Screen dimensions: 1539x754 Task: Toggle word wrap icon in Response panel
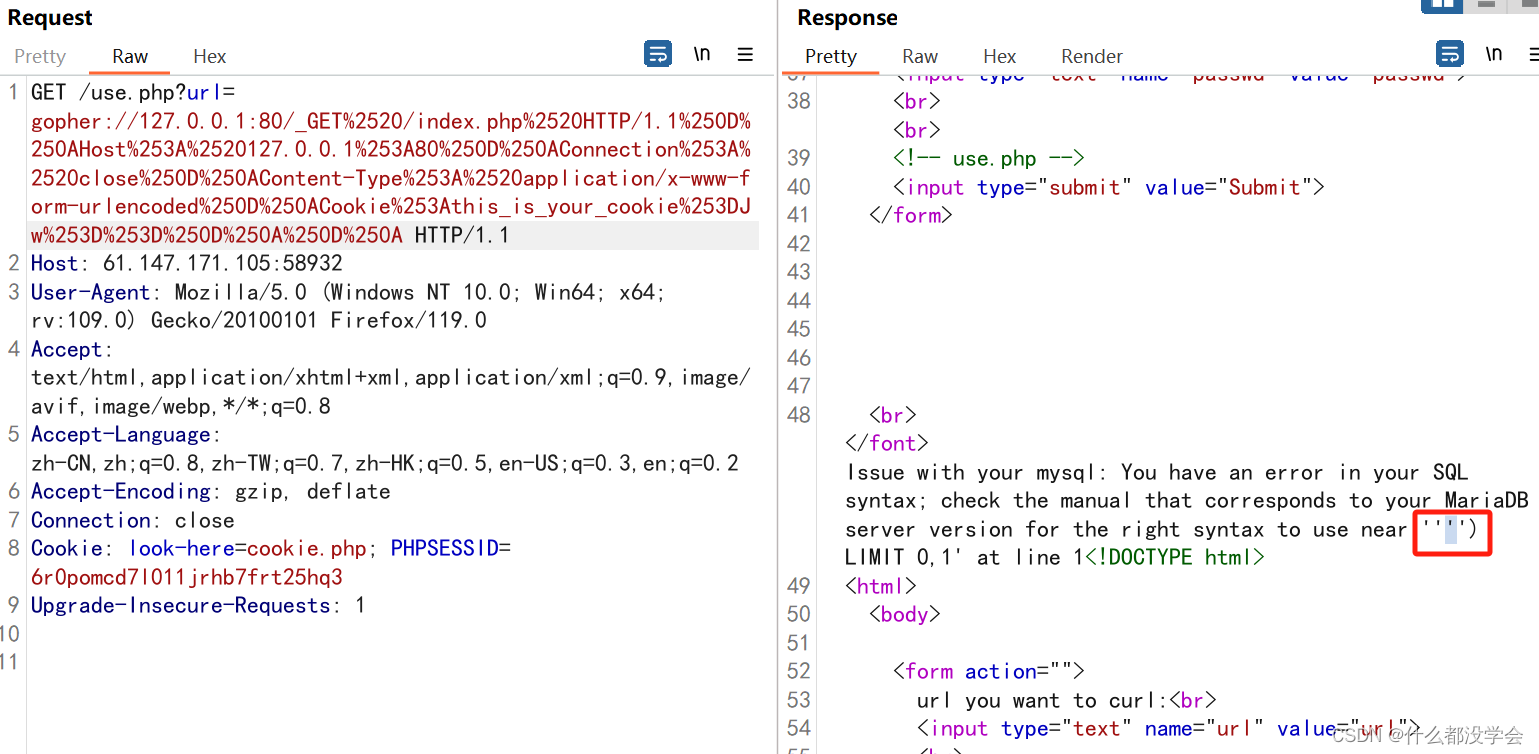(x=1450, y=54)
